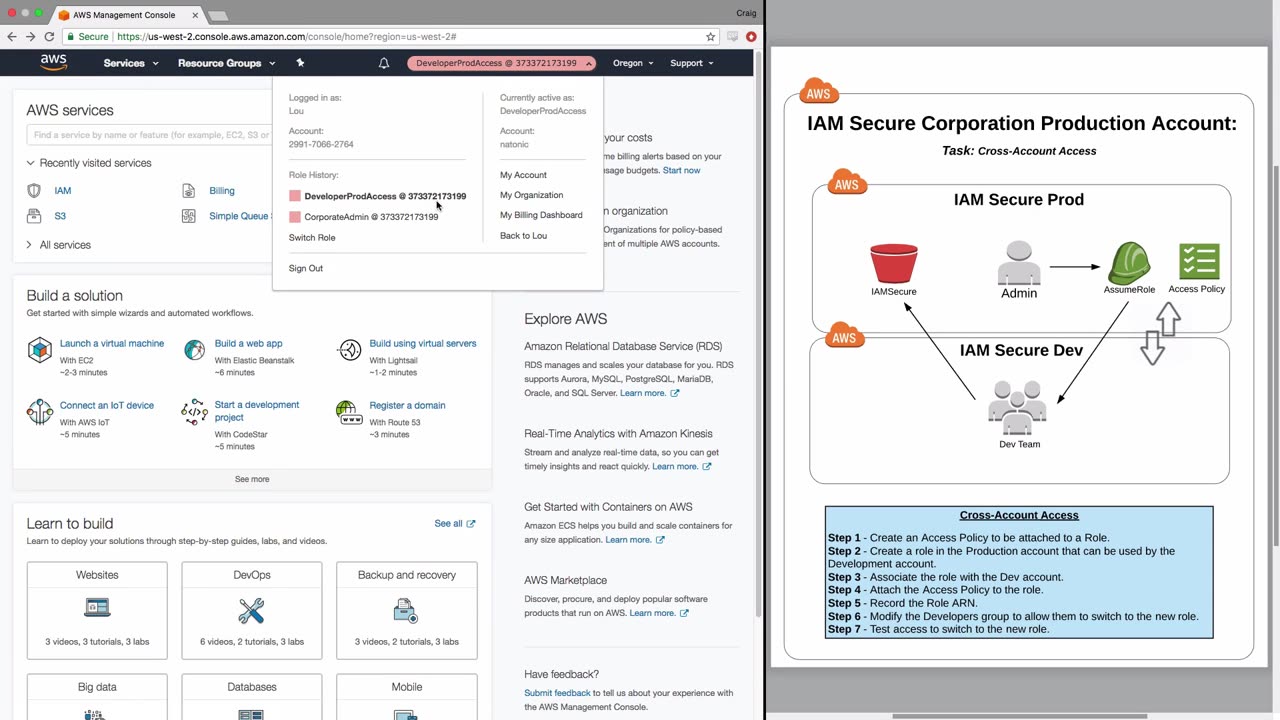The height and width of the screenshot is (720, 1280).
Task: Select DeveloperProdAccess role from Role History
Action: (385, 196)
